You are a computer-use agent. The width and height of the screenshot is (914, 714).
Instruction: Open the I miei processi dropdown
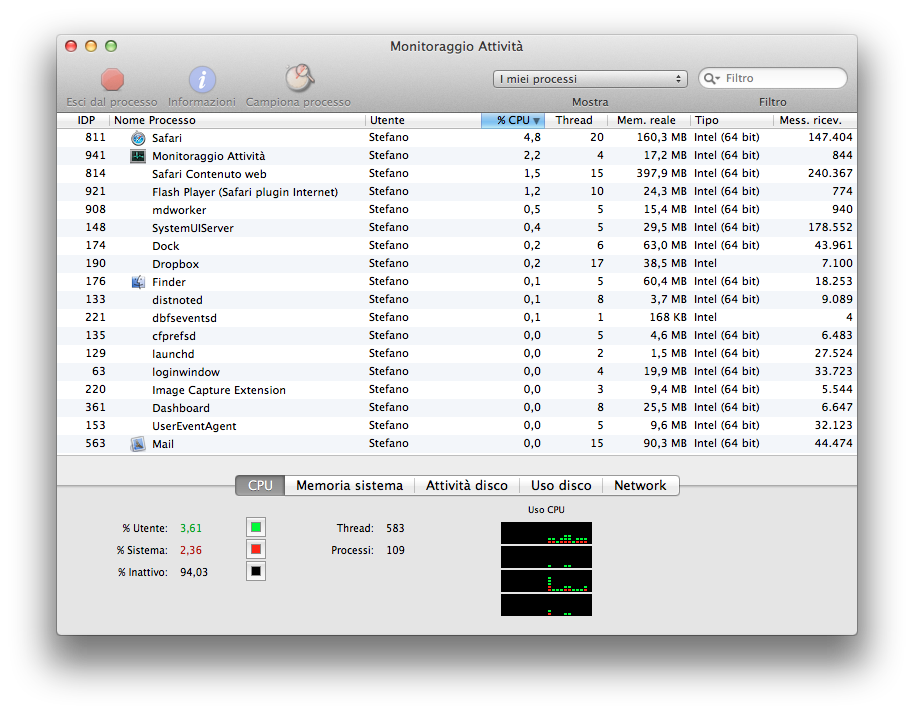tap(590, 79)
